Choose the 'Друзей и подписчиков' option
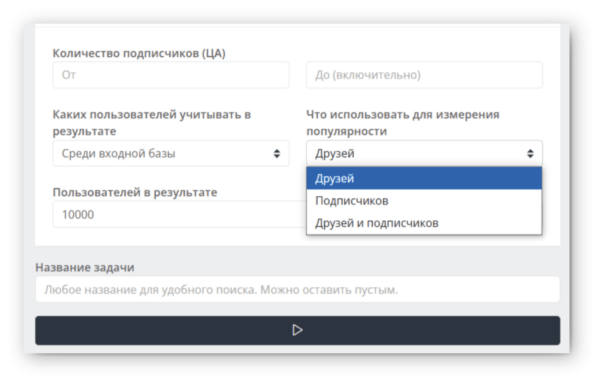 click(x=424, y=223)
